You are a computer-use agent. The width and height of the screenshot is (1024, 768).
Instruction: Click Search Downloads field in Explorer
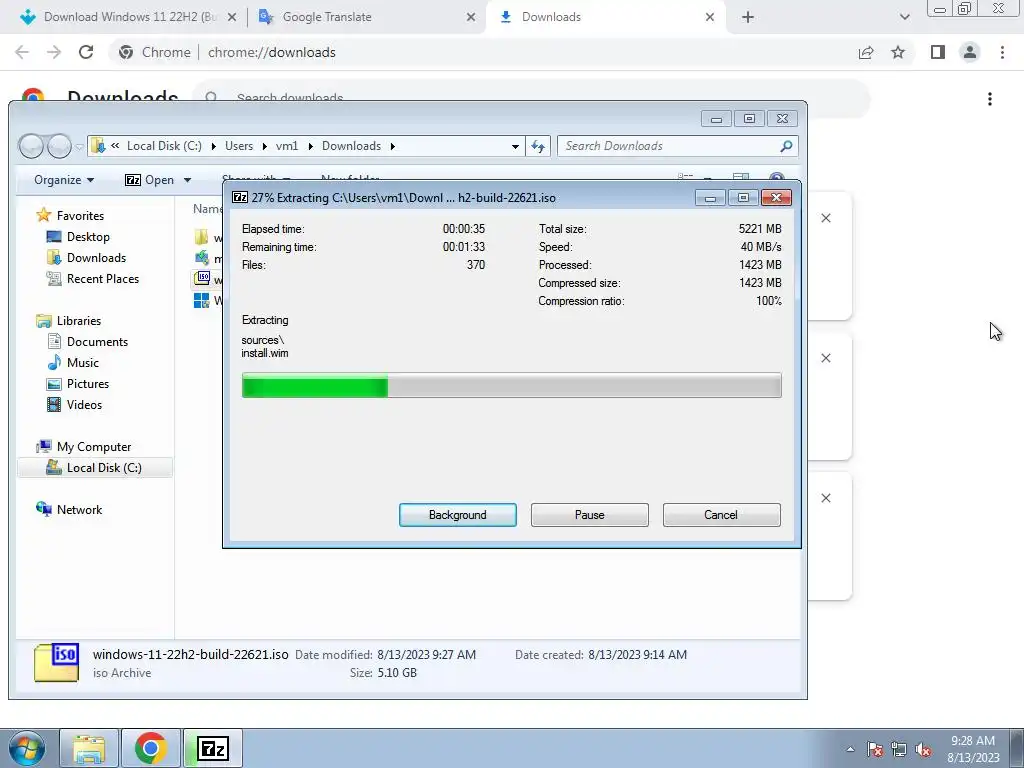669,146
